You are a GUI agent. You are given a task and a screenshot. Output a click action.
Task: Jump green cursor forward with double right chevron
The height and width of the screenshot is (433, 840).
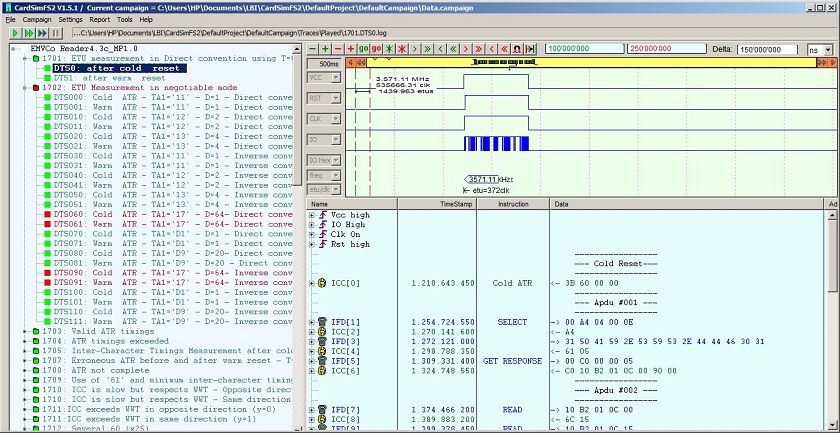pos(428,49)
